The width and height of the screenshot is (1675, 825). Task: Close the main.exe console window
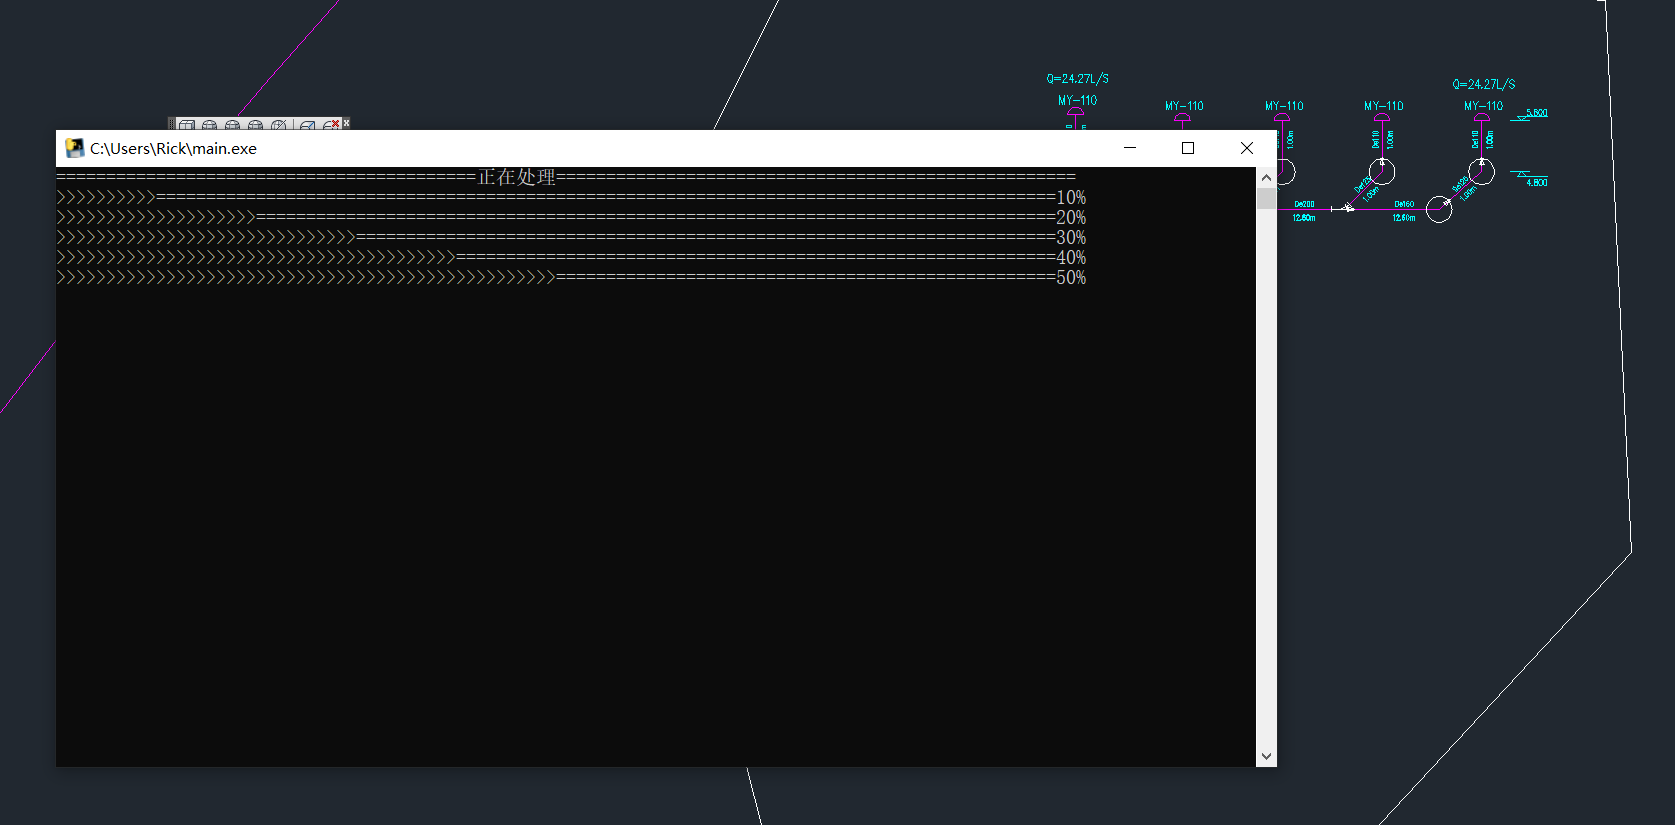1246,148
